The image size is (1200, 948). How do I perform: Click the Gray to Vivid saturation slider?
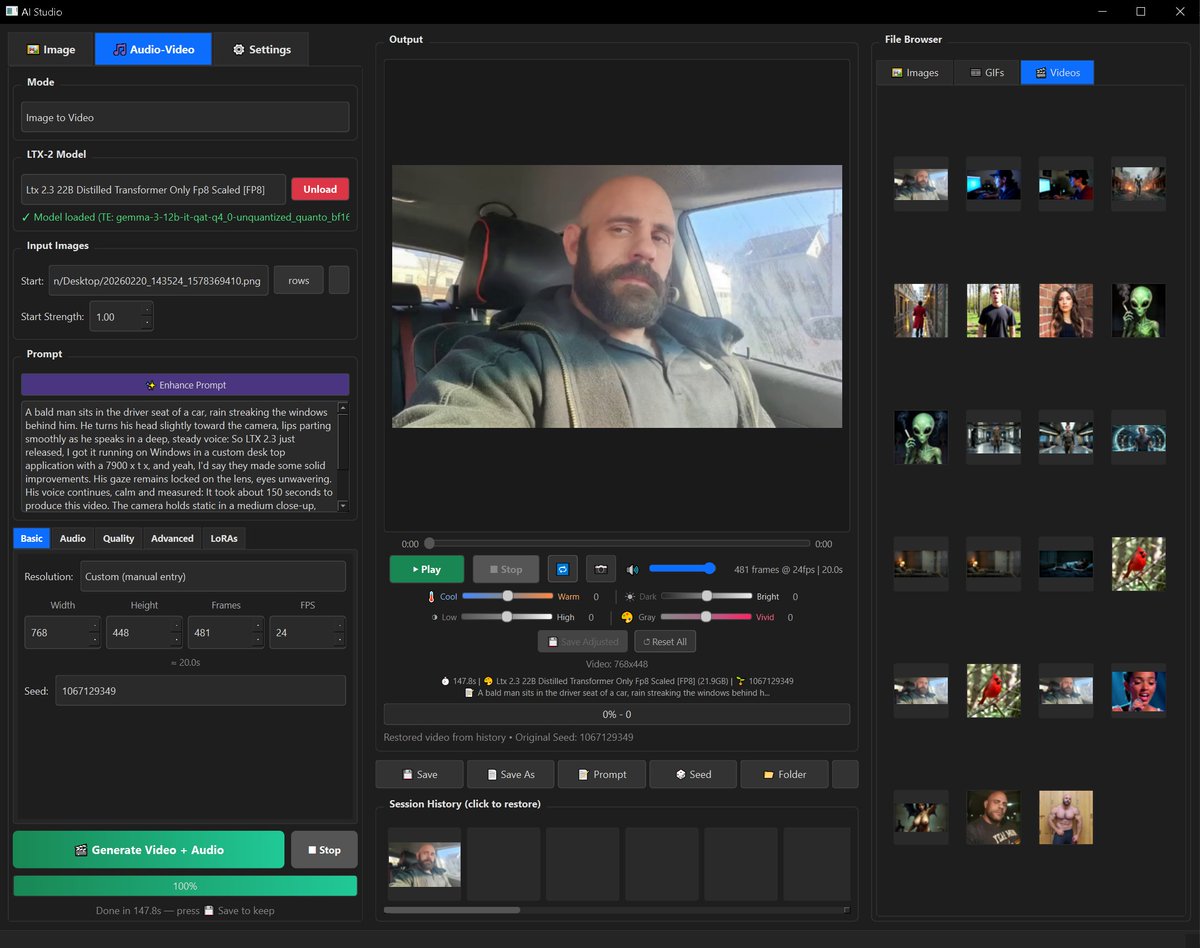[706, 617]
